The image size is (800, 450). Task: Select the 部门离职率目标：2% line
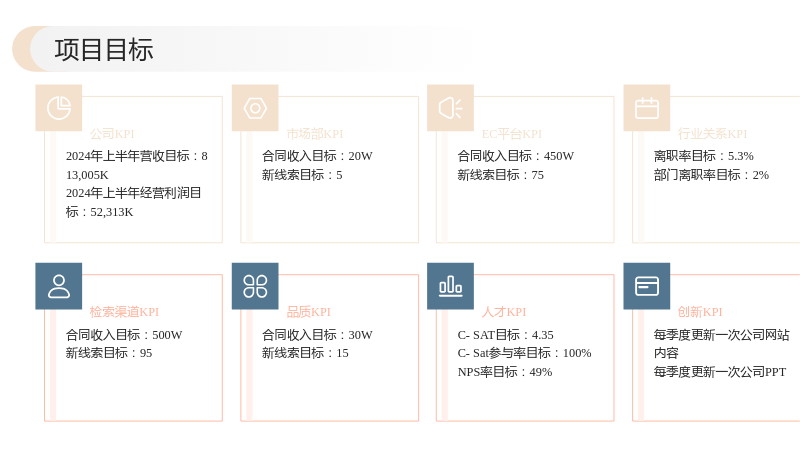(711, 175)
